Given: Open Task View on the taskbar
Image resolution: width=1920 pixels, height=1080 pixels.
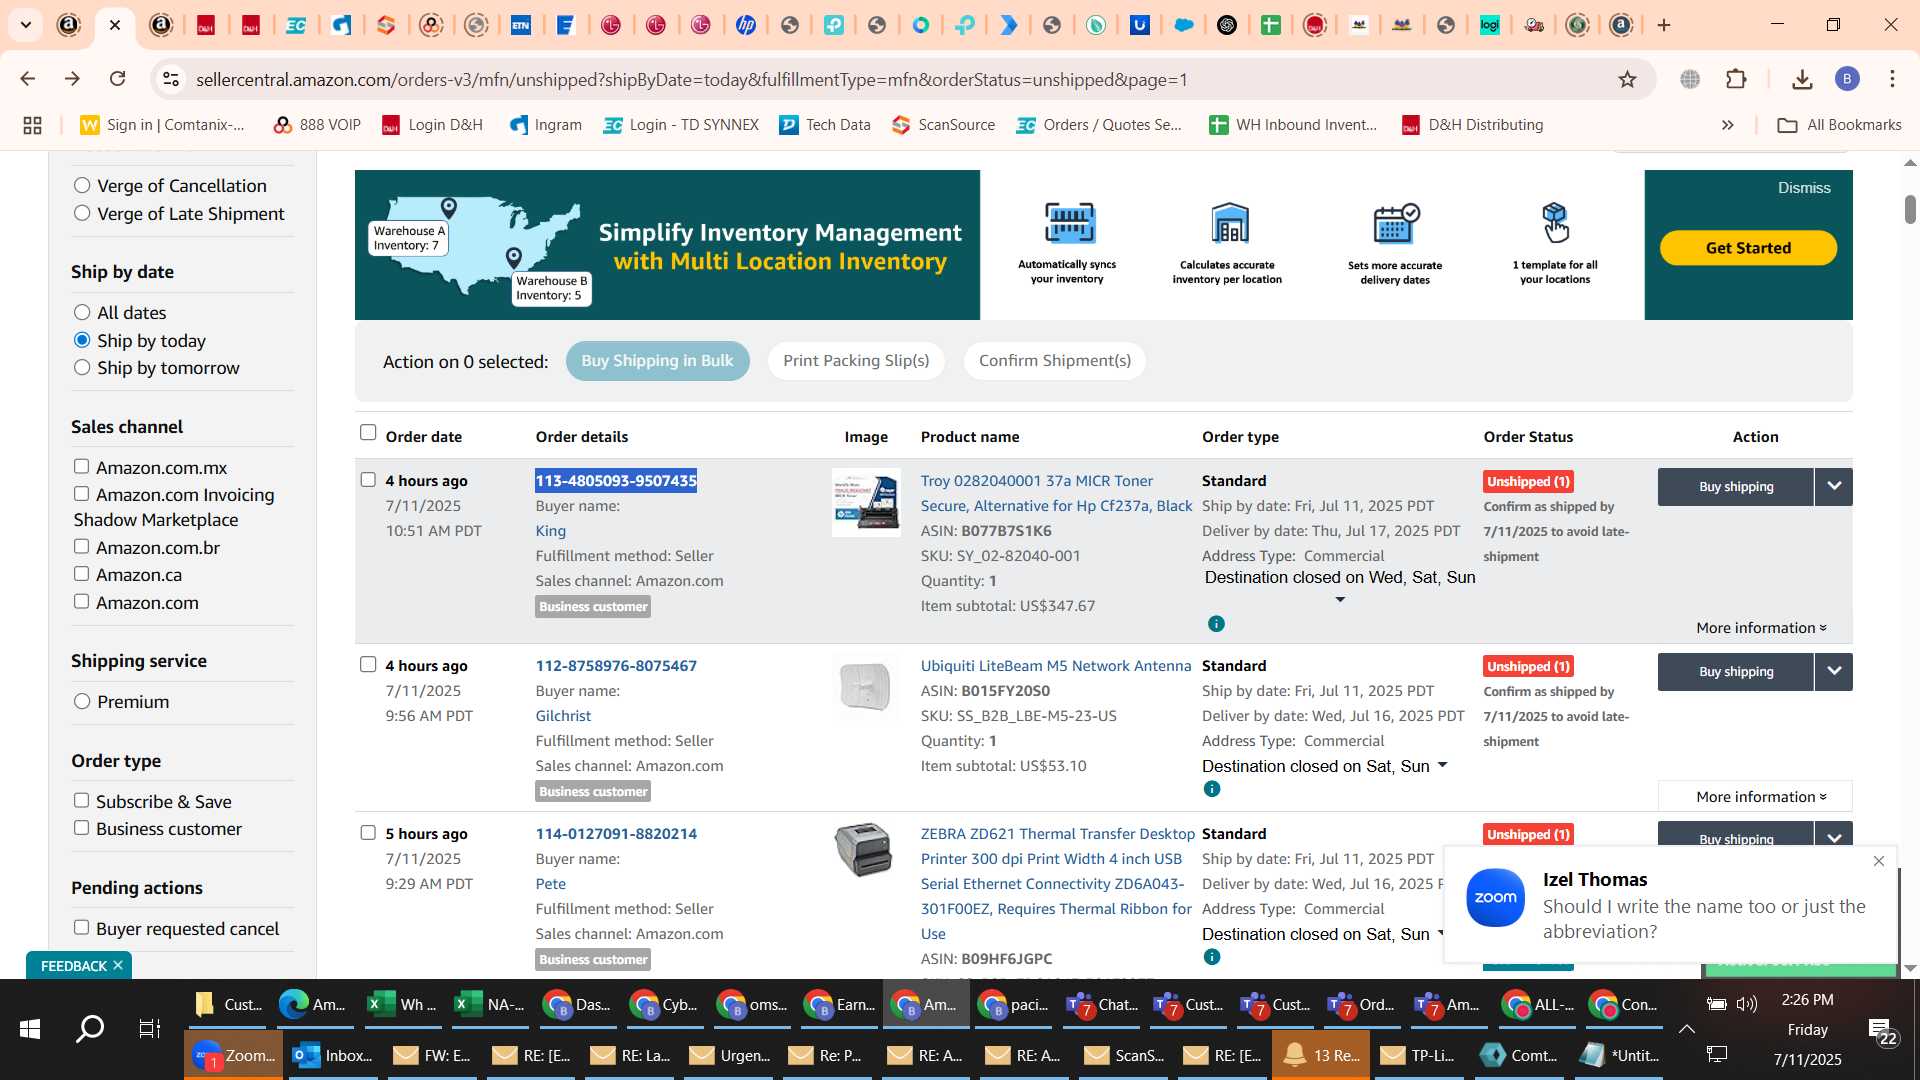Looking at the screenshot, I should (149, 1029).
